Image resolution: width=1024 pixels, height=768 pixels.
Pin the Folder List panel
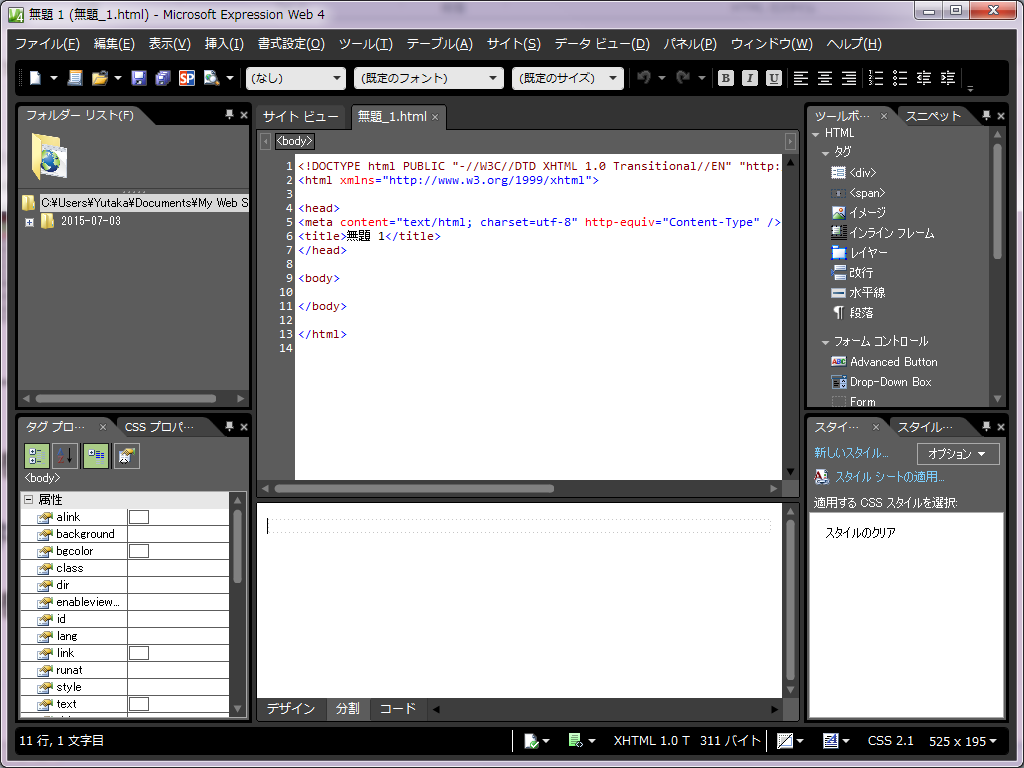[x=229, y=115]
